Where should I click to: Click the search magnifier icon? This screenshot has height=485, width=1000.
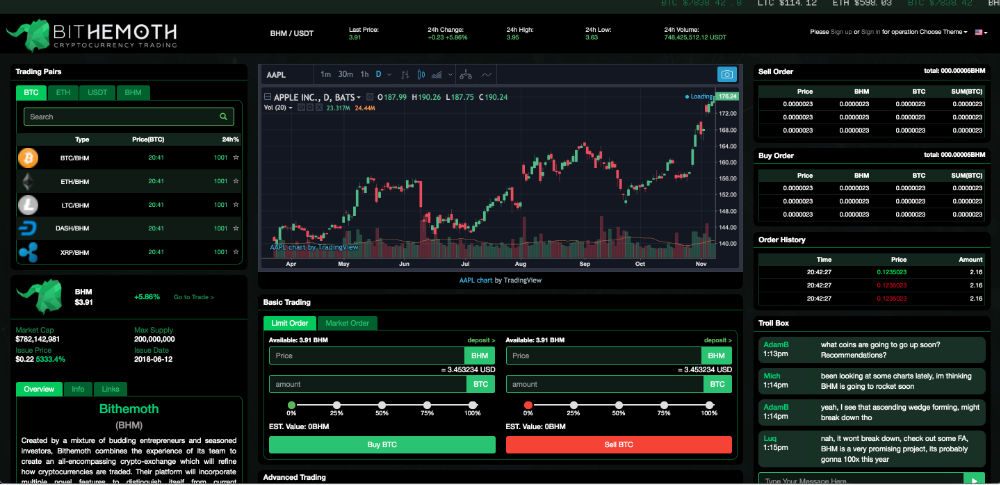point(223,117)
